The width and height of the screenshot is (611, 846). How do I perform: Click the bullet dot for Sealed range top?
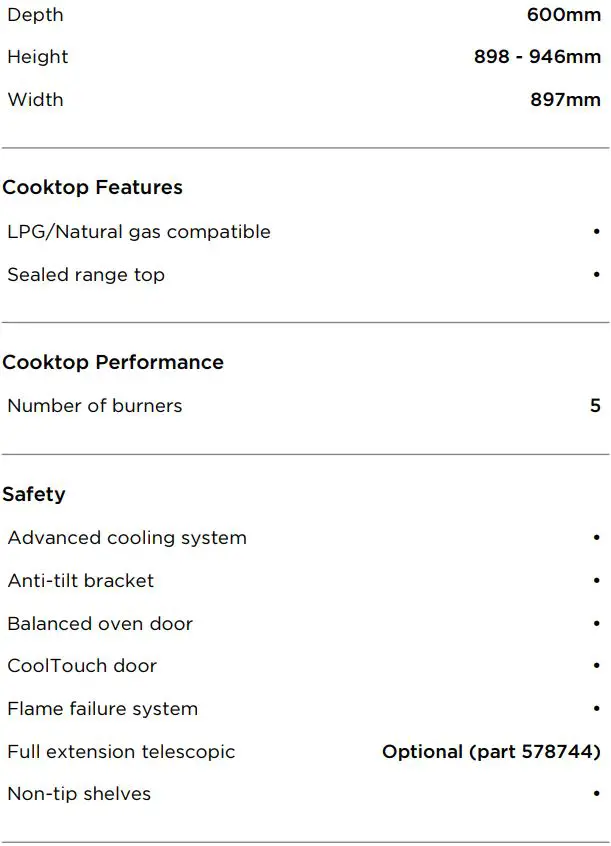coord(596,275)
